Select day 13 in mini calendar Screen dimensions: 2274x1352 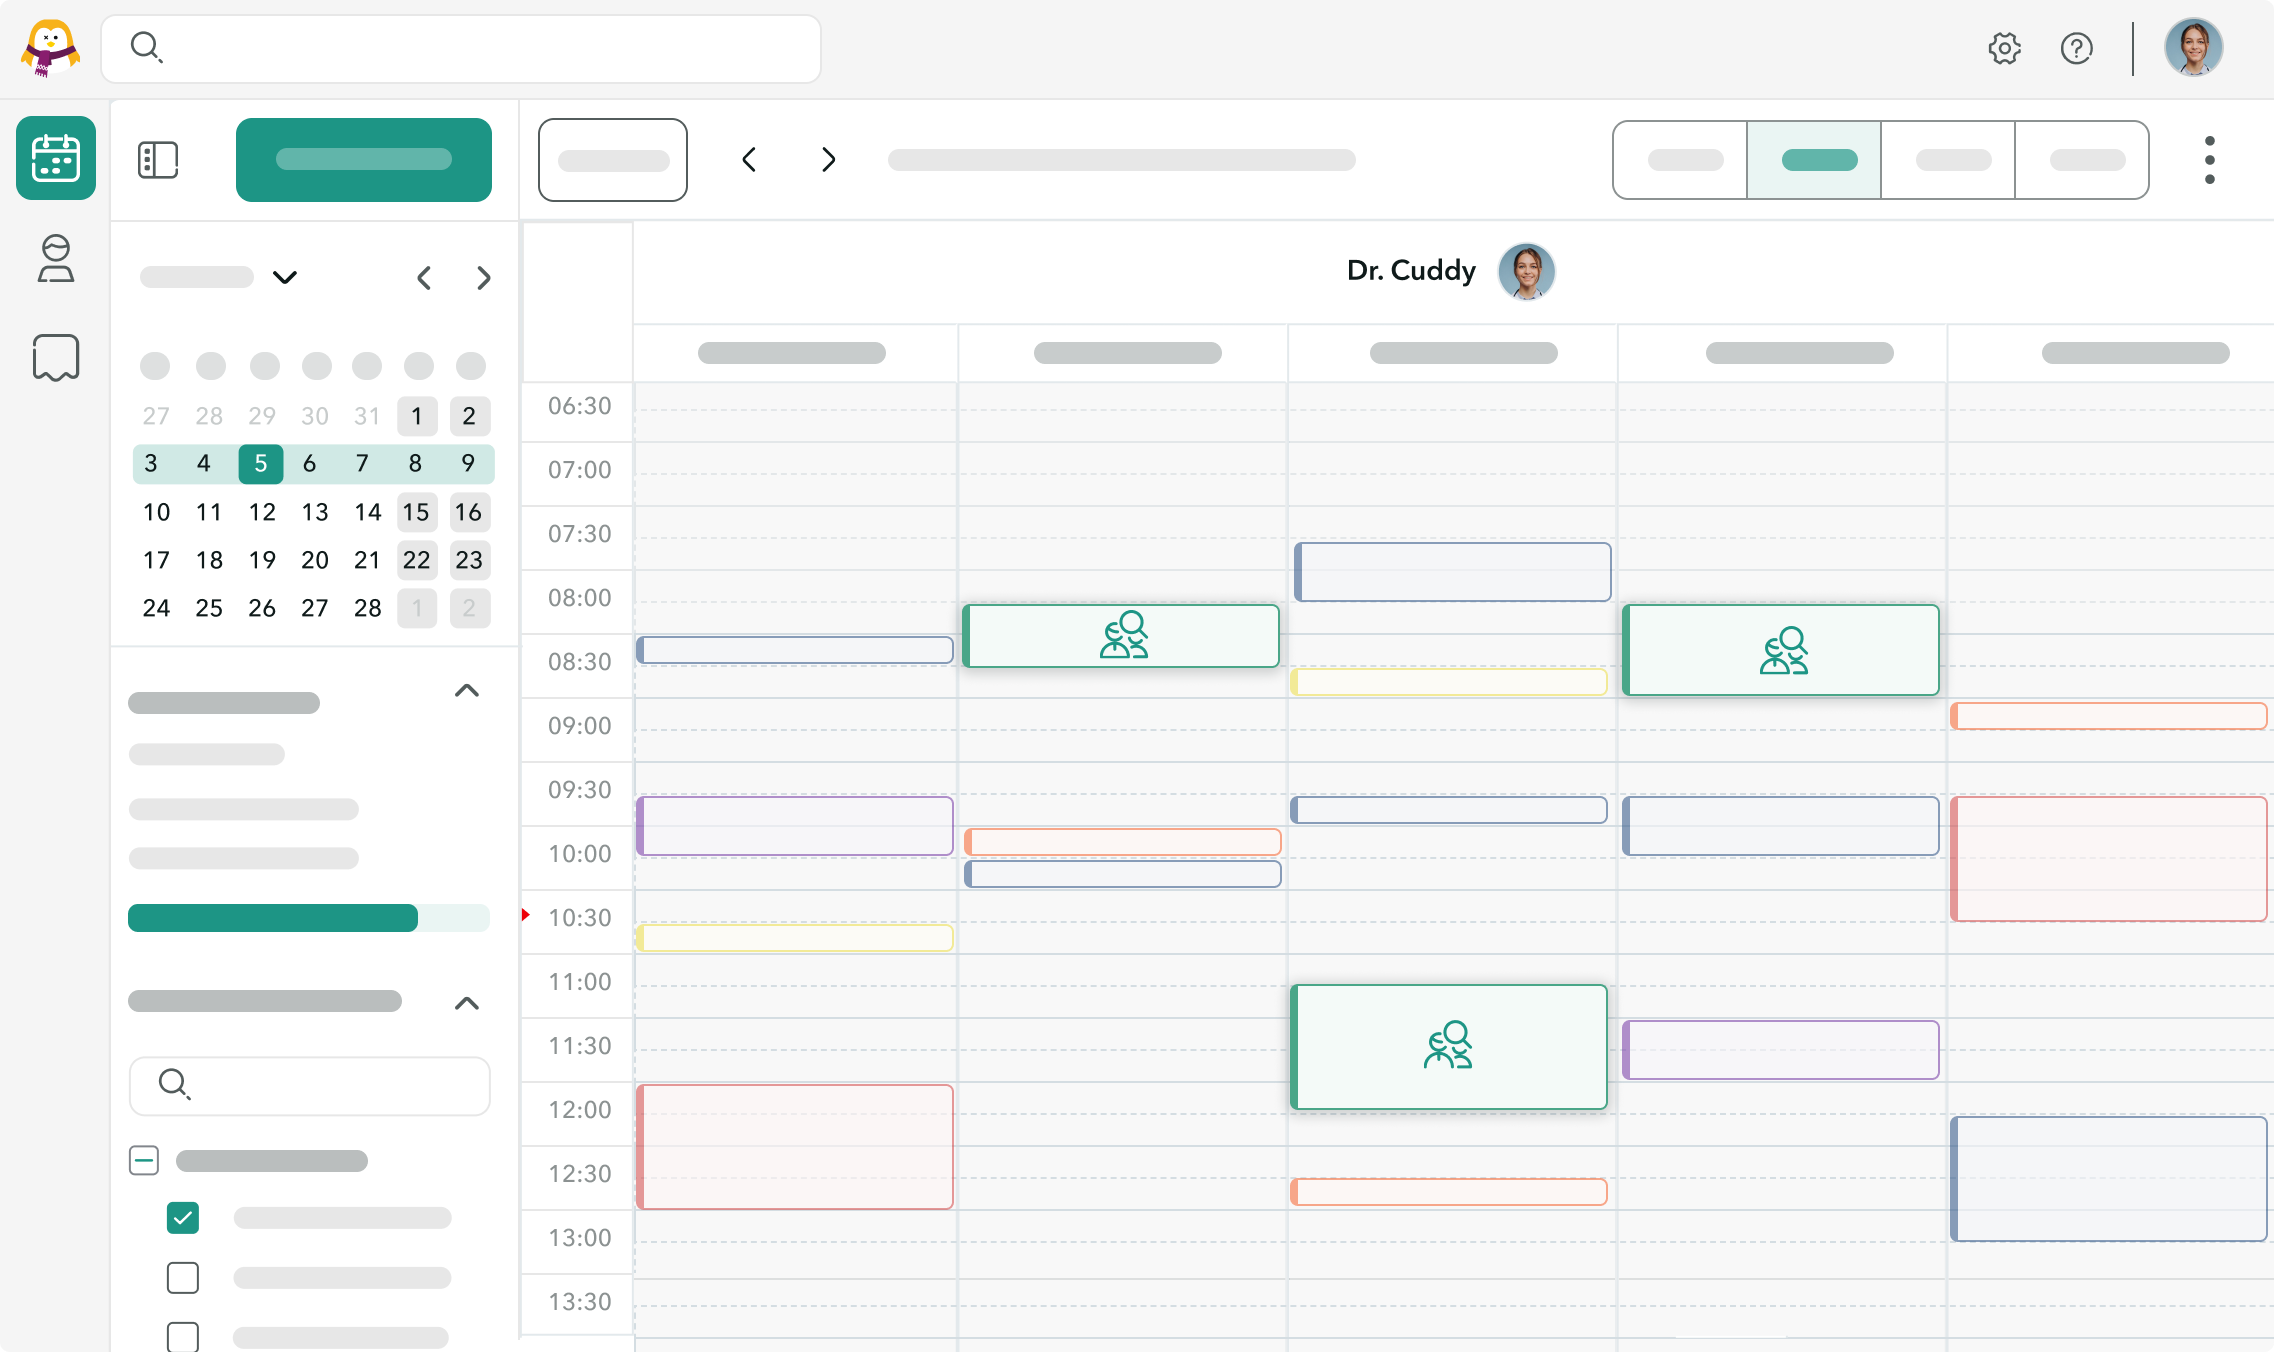[315, 513]
